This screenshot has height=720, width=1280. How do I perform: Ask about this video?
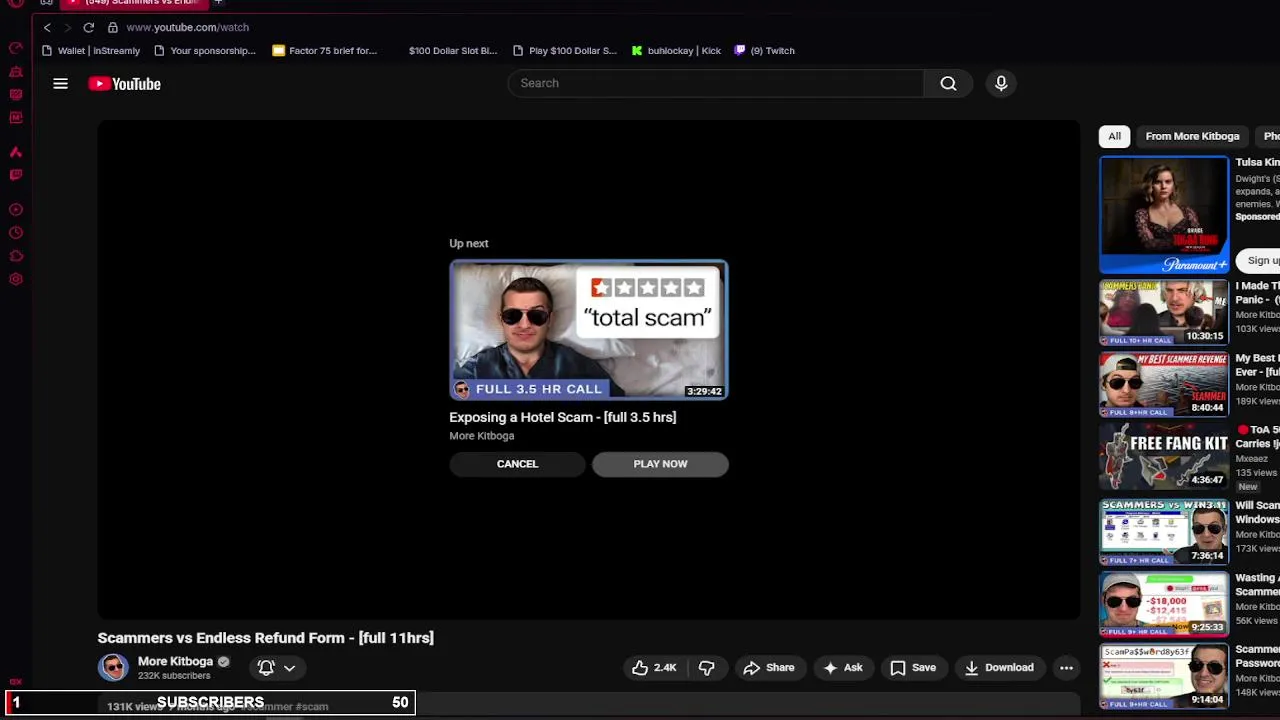[842, 668]
